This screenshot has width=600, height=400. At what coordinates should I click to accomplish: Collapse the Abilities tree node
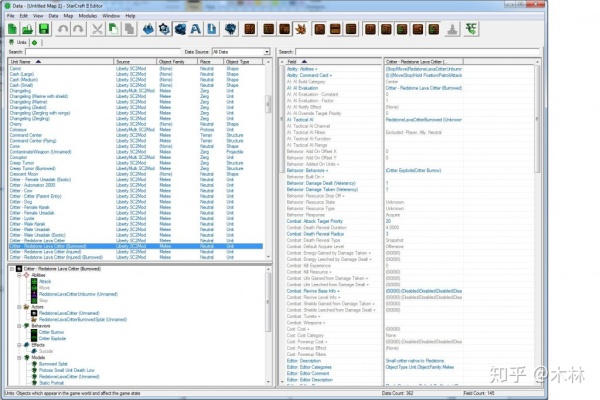19,275
